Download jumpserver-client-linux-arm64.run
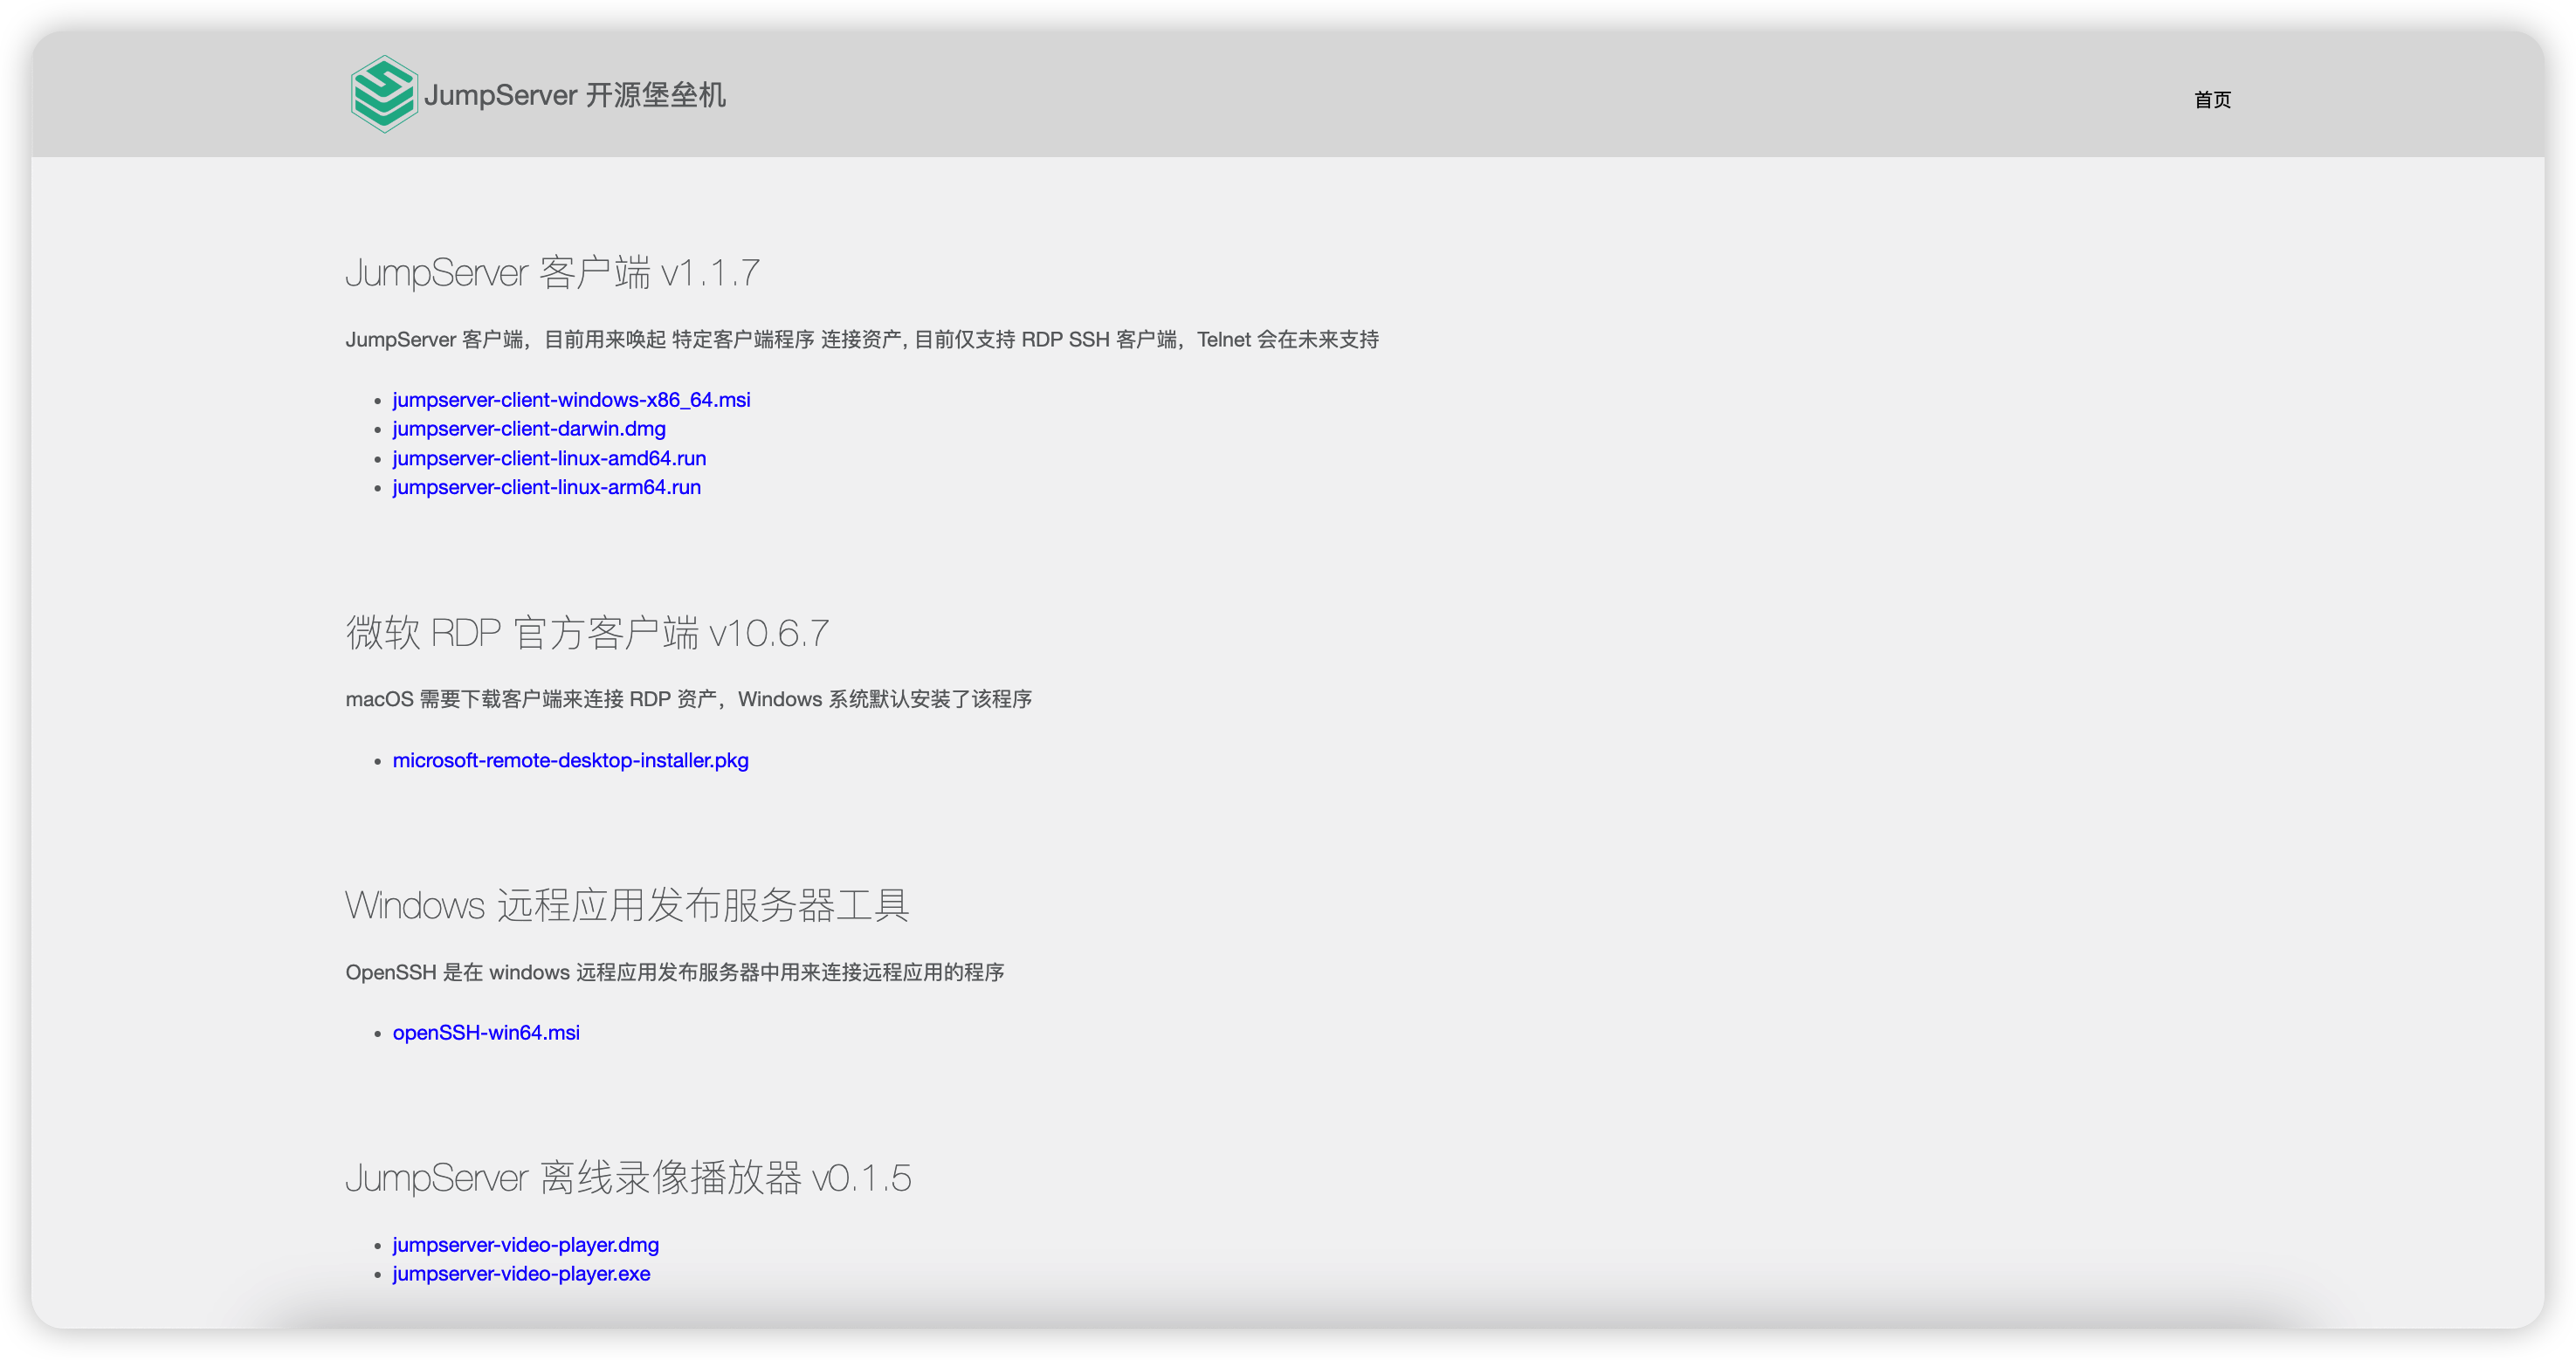This screenshot has width=2576, height=1360. point(547,487)
